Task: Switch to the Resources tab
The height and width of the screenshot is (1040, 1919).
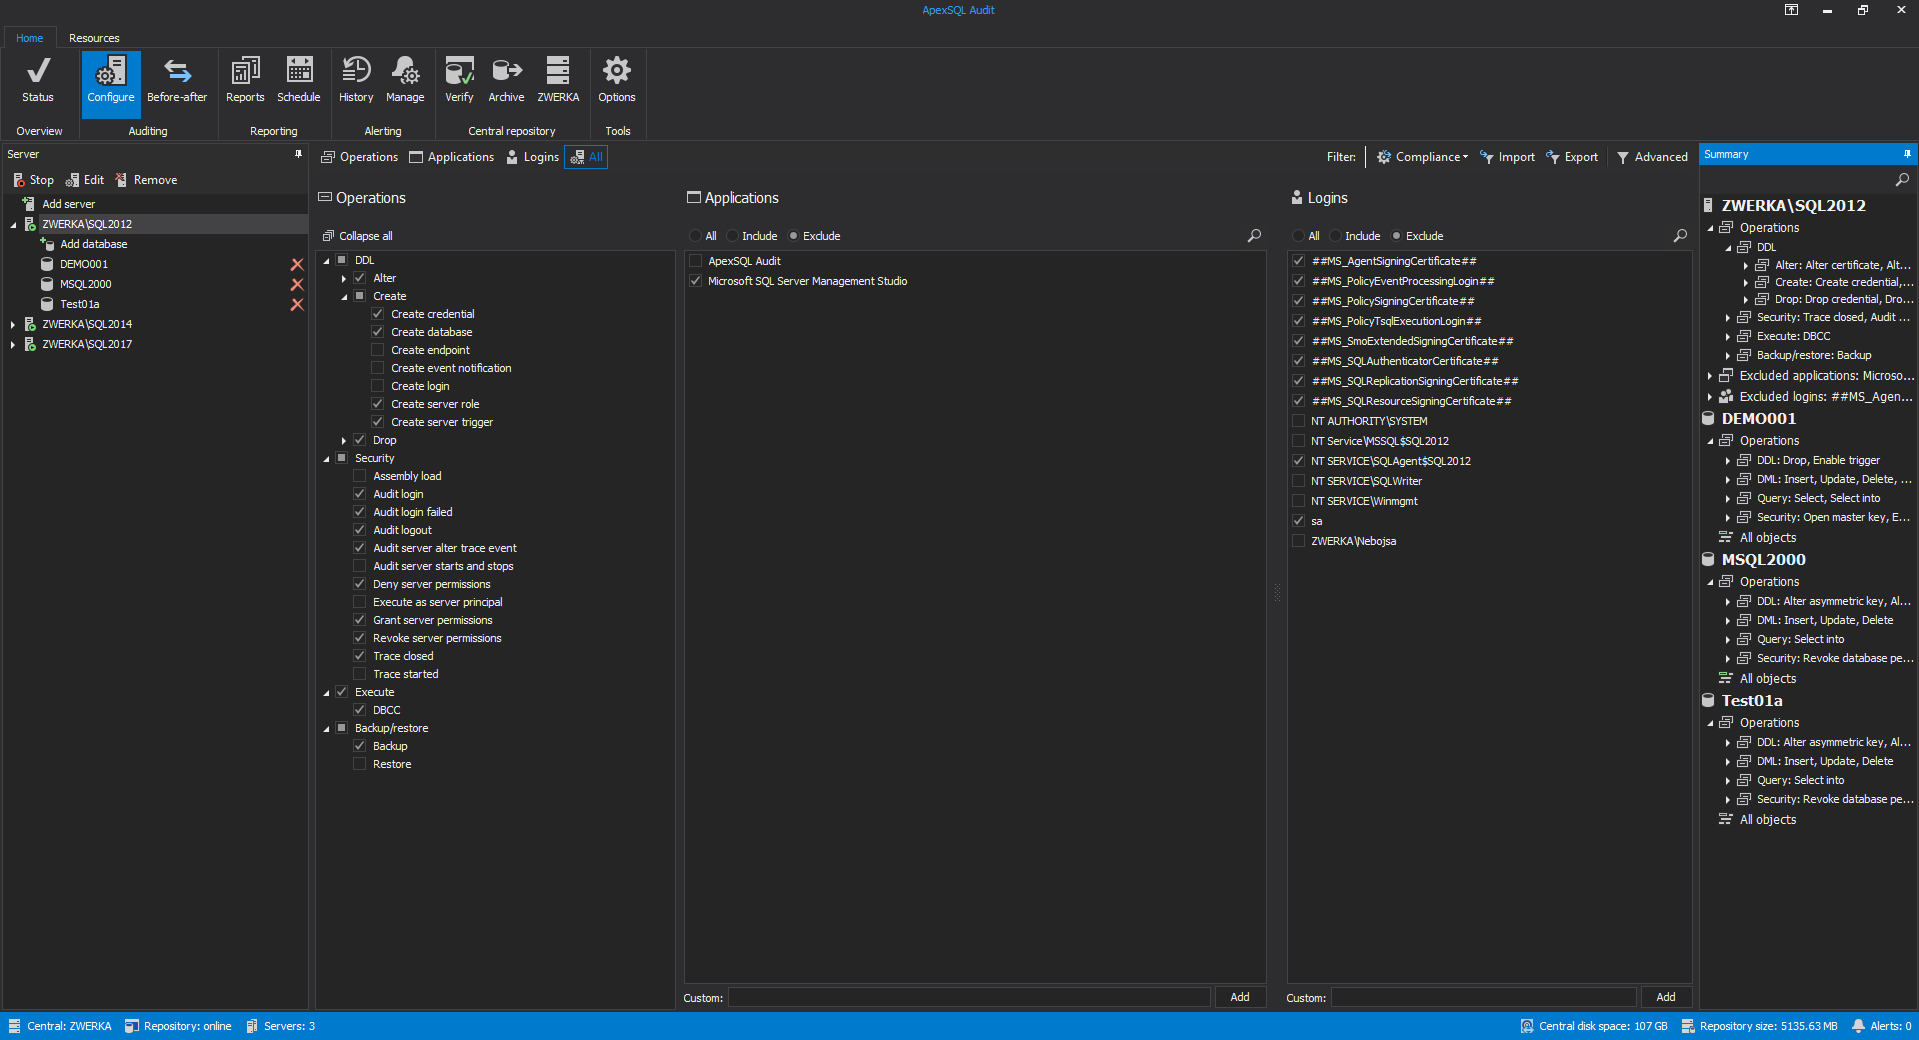Action: [x=94, y=38]
